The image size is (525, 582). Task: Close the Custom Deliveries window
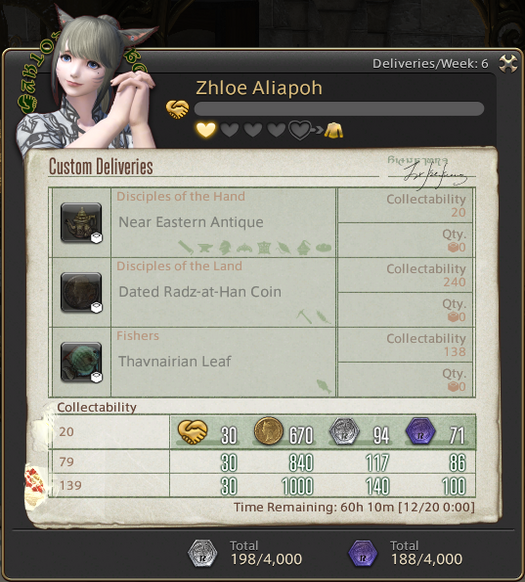[x=508, y=63]
